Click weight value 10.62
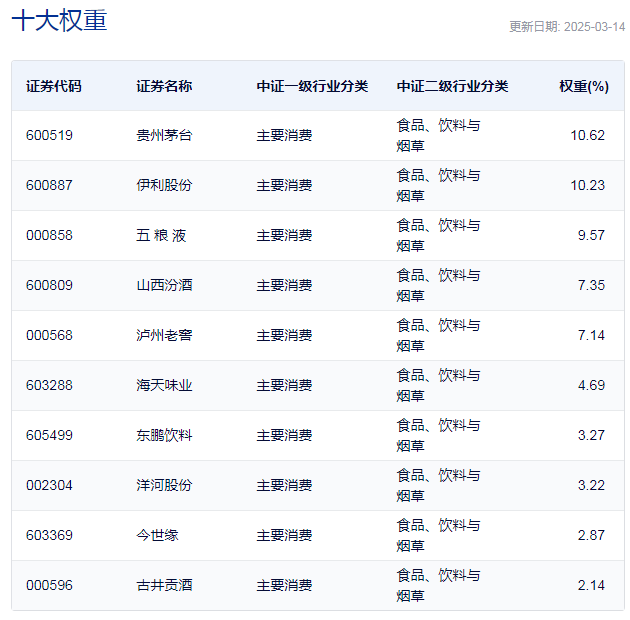This screenshot has height=620, width=630. coord(587,135)
